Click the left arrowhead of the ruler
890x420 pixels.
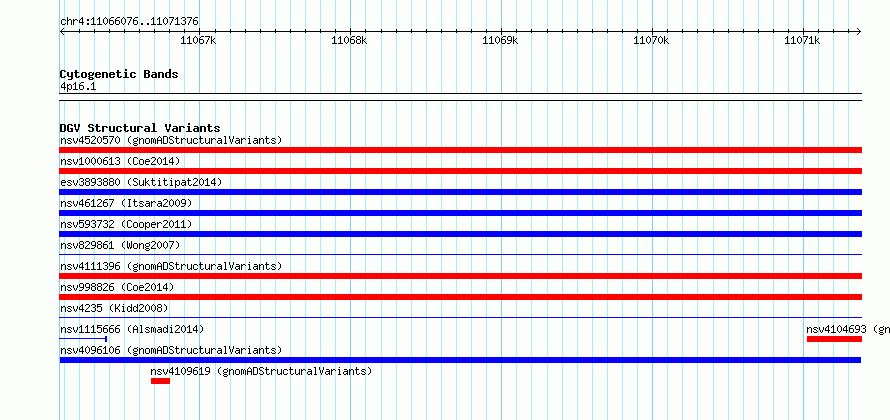[62, 31]
